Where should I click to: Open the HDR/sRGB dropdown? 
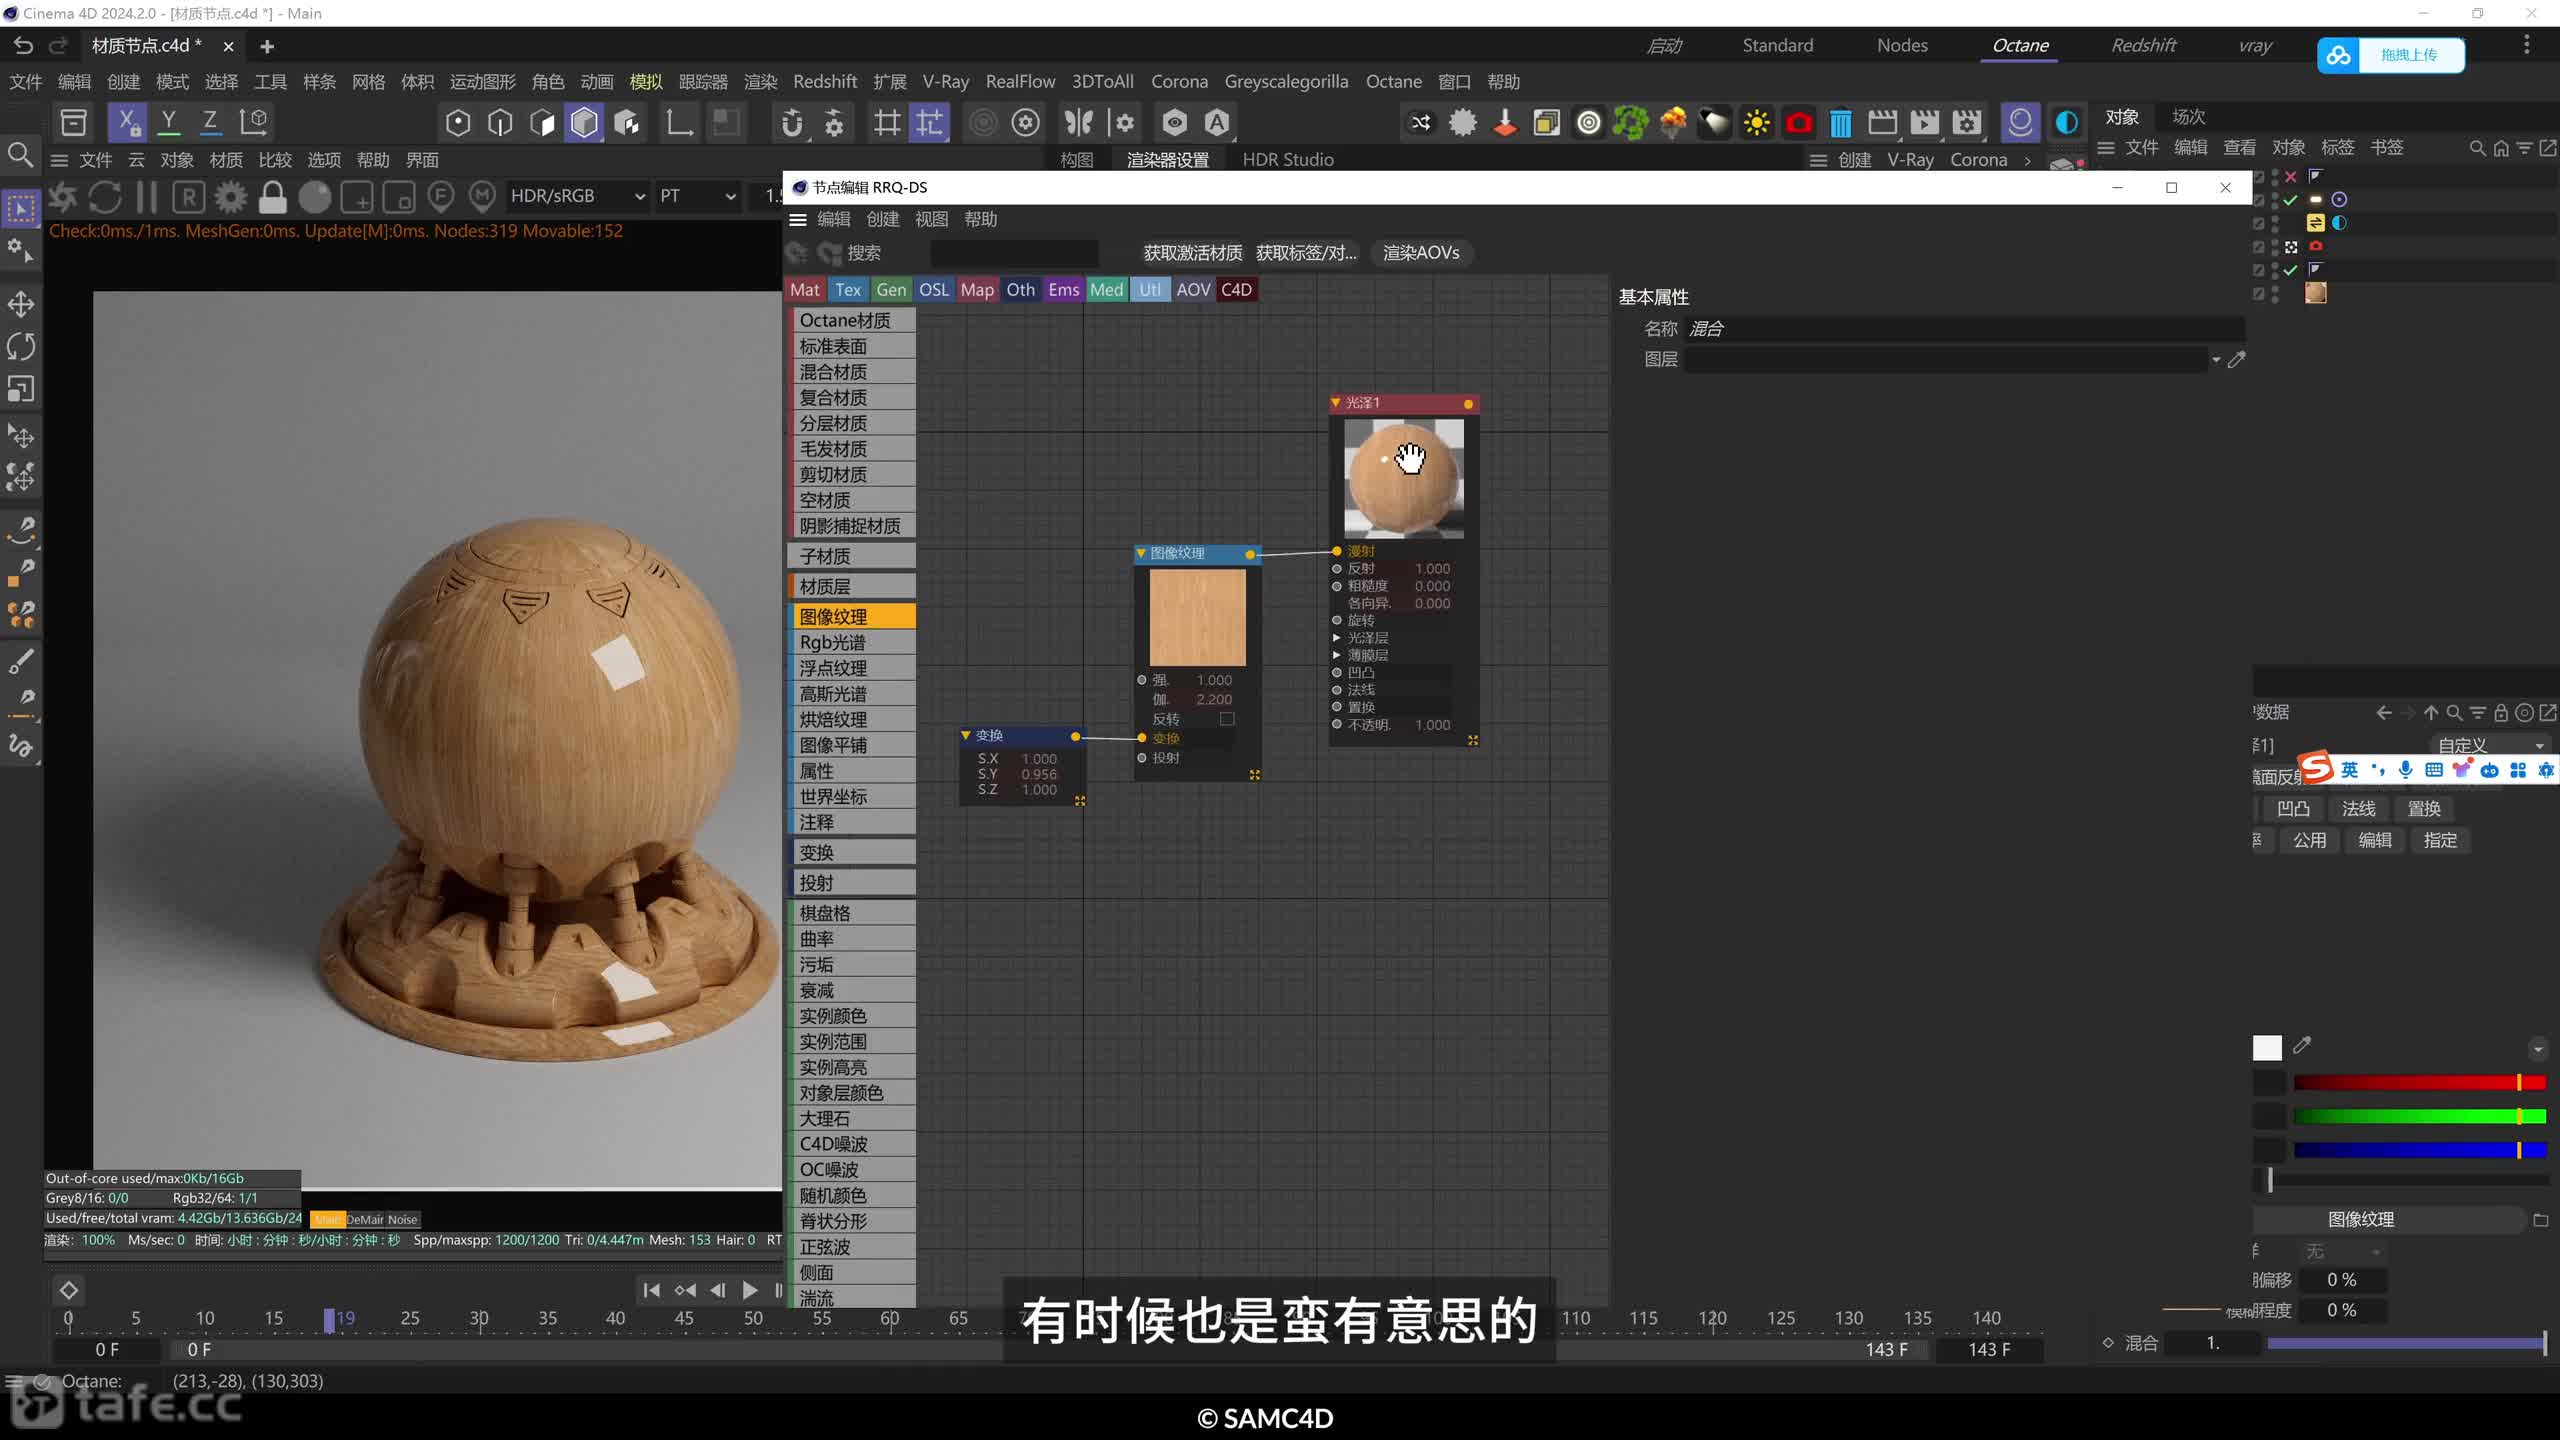click(577, 197)
